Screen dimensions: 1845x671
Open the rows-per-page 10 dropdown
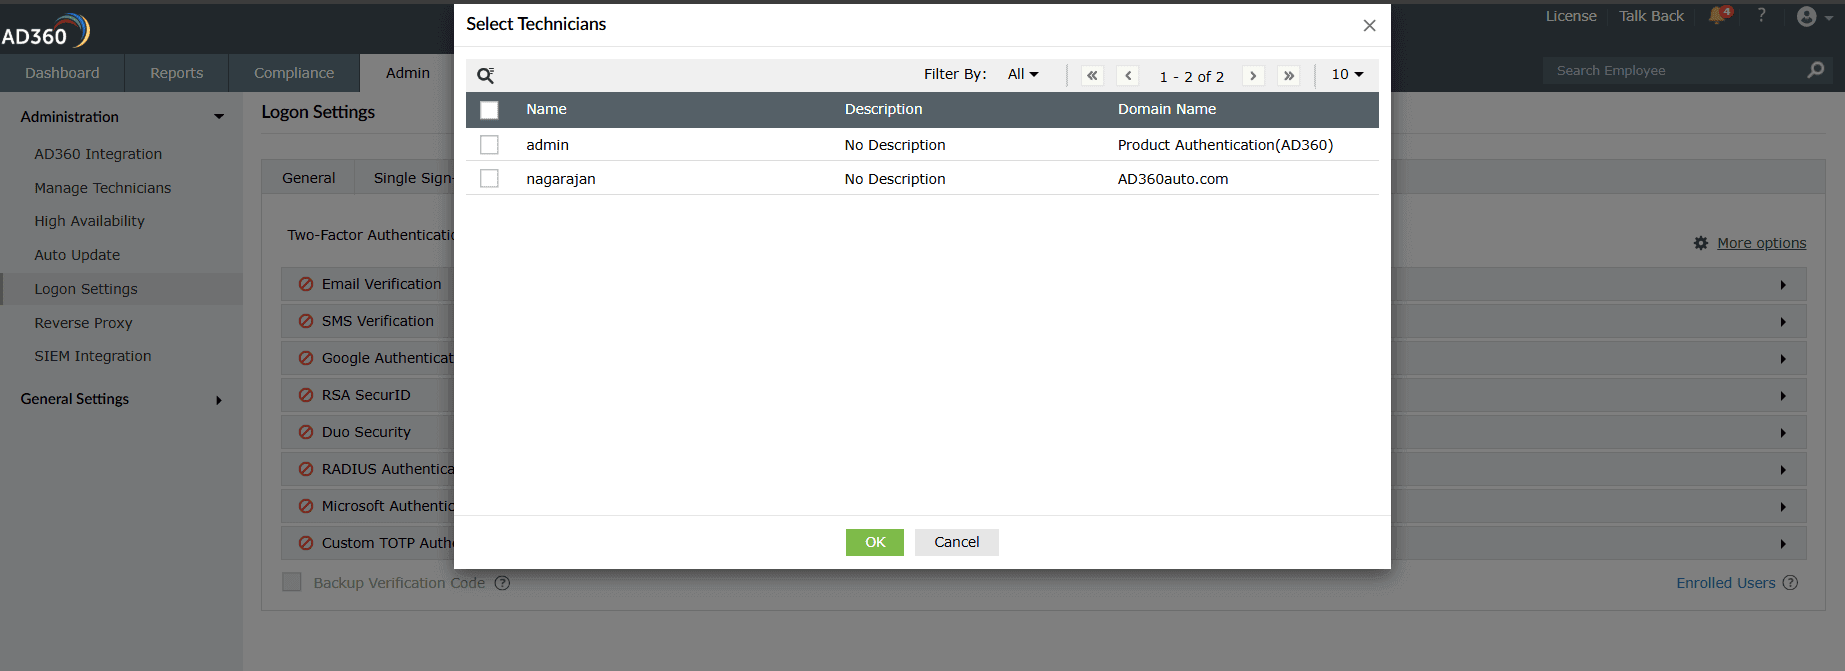tap(1347, 74)
